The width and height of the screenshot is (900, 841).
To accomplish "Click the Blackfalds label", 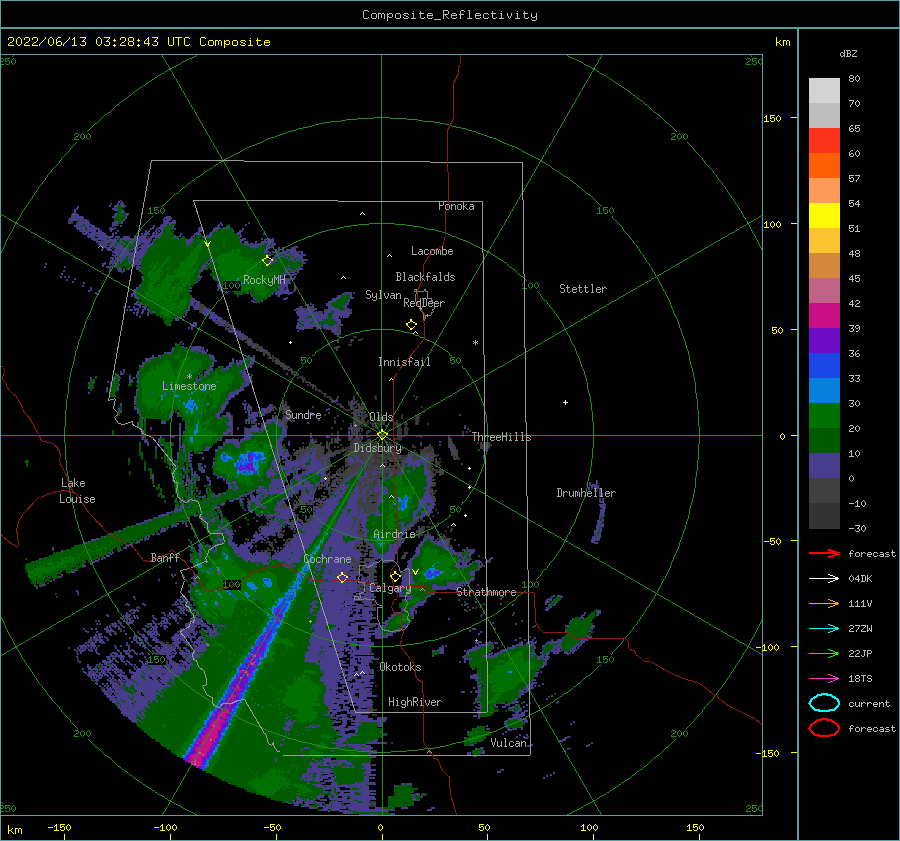I will (x=425, y=277).
